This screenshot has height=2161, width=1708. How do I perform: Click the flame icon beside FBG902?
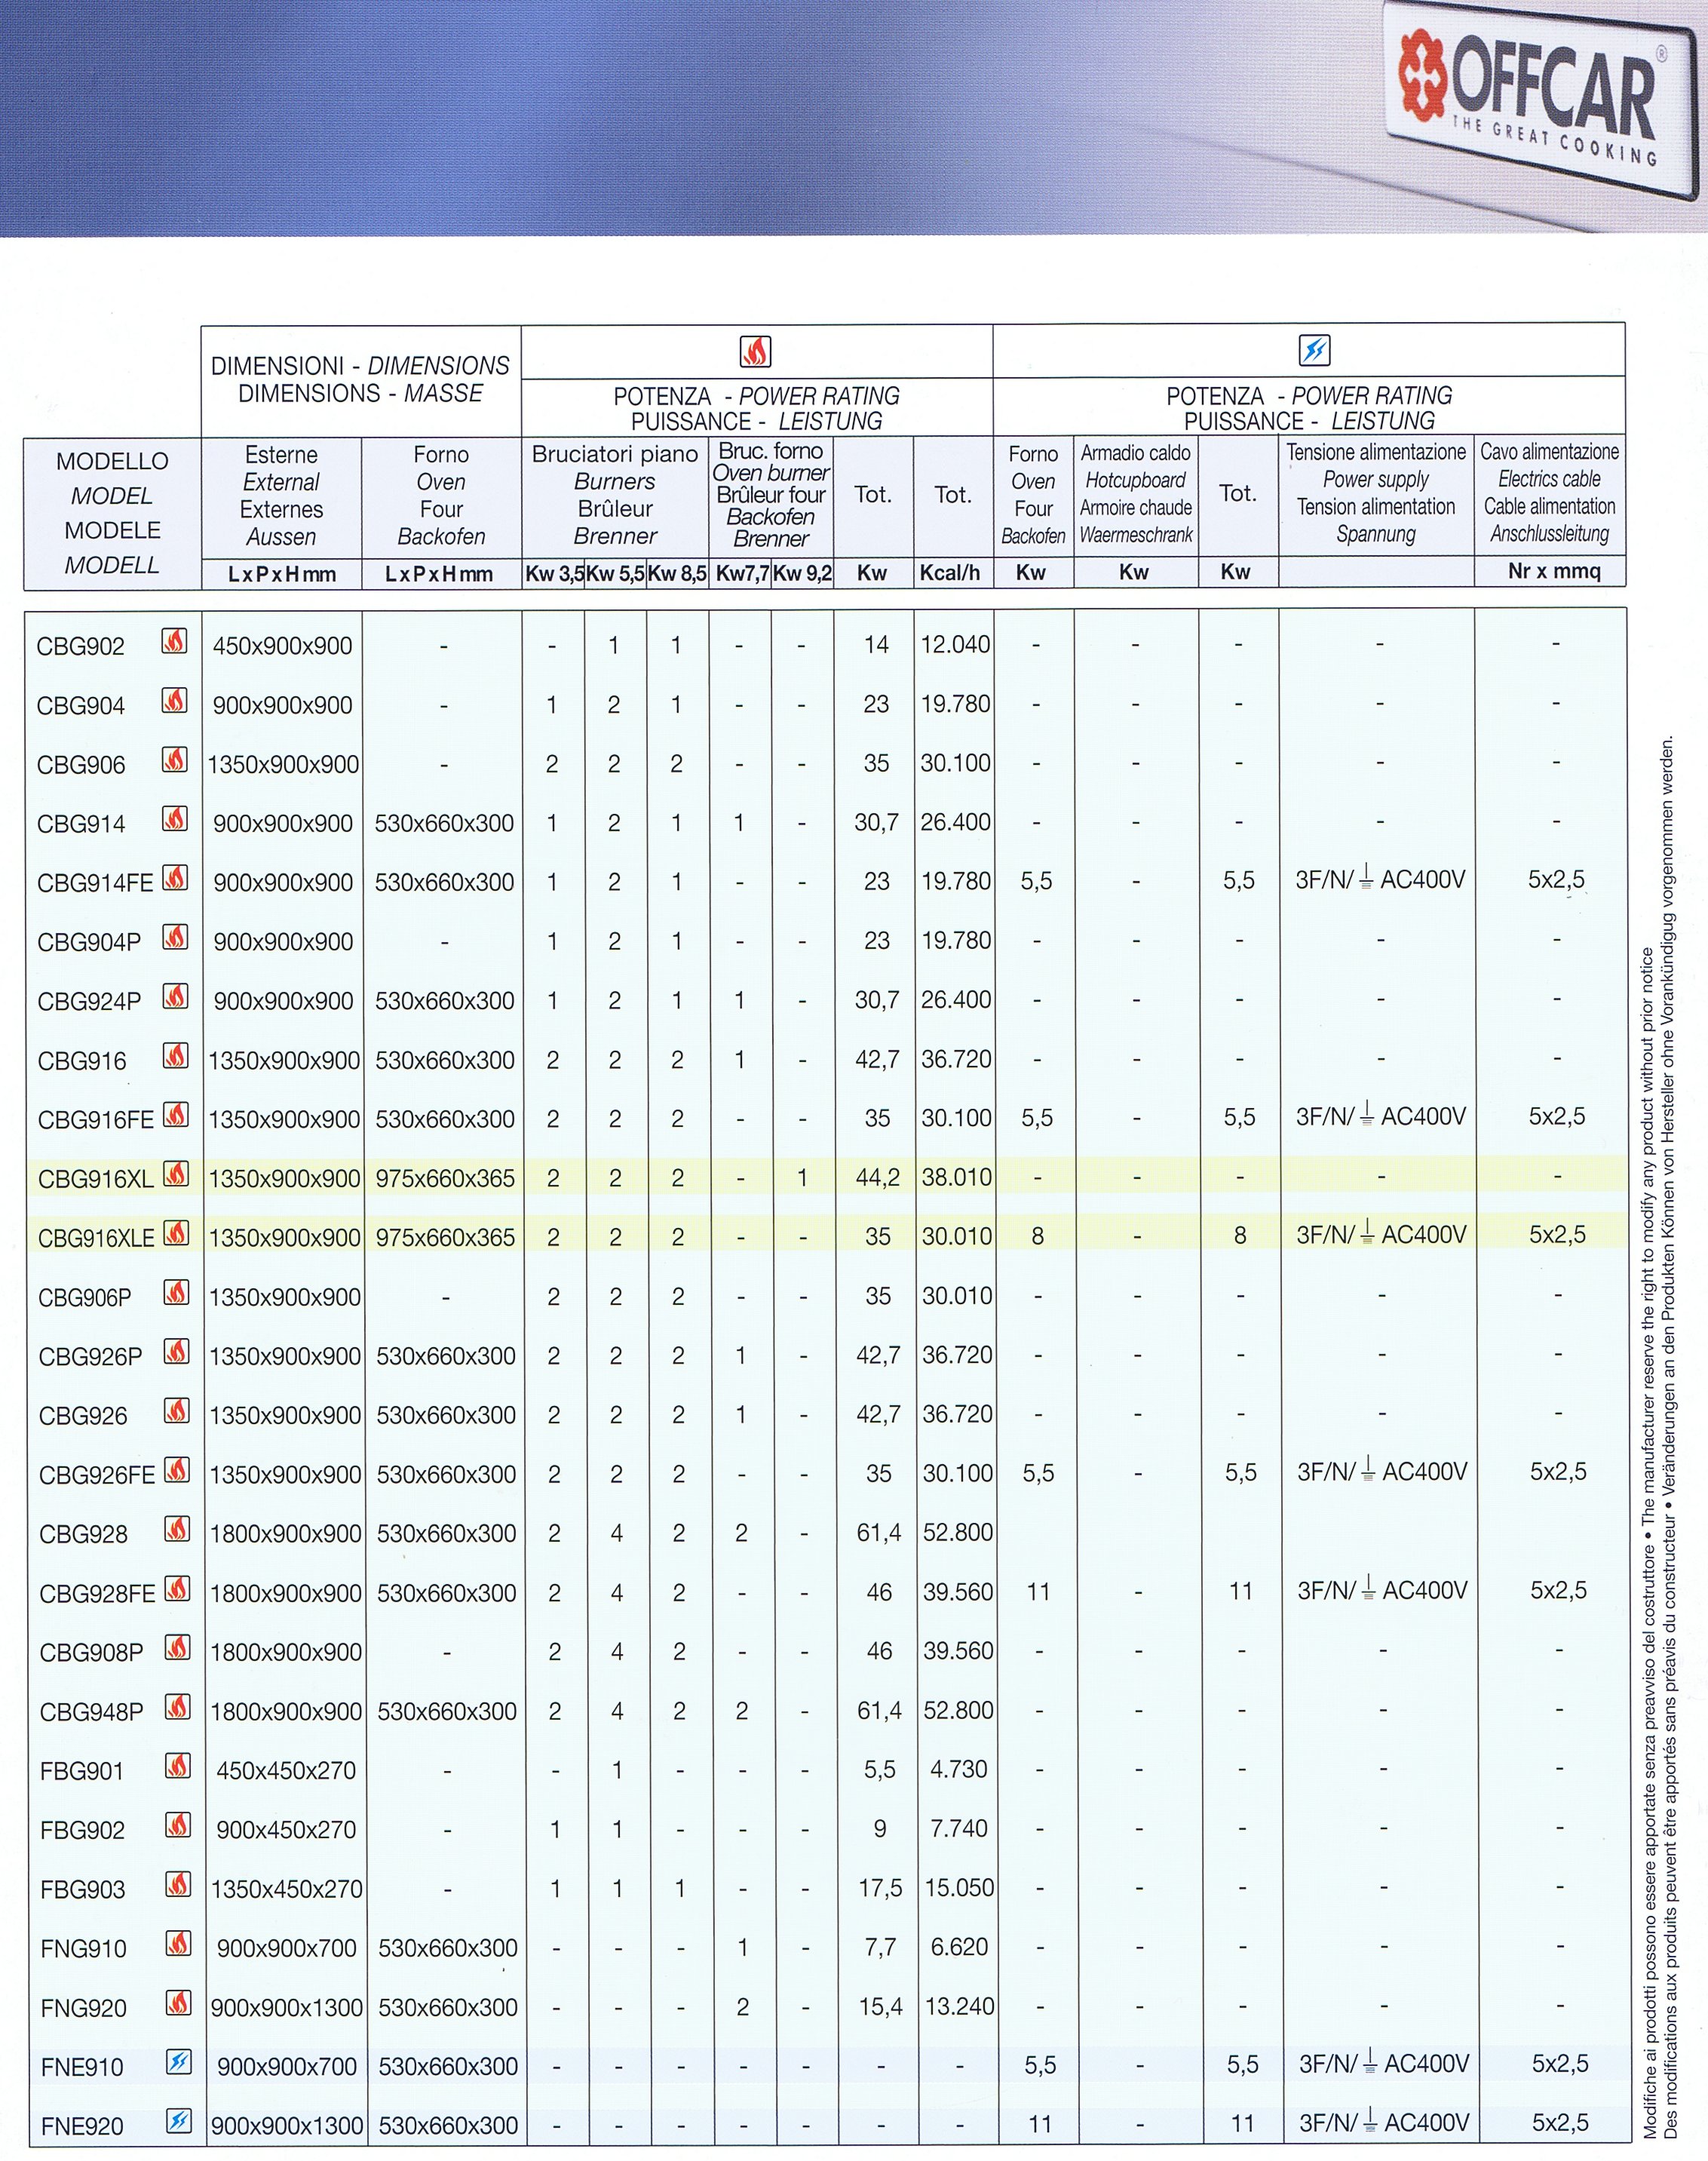coord(178,1824)
